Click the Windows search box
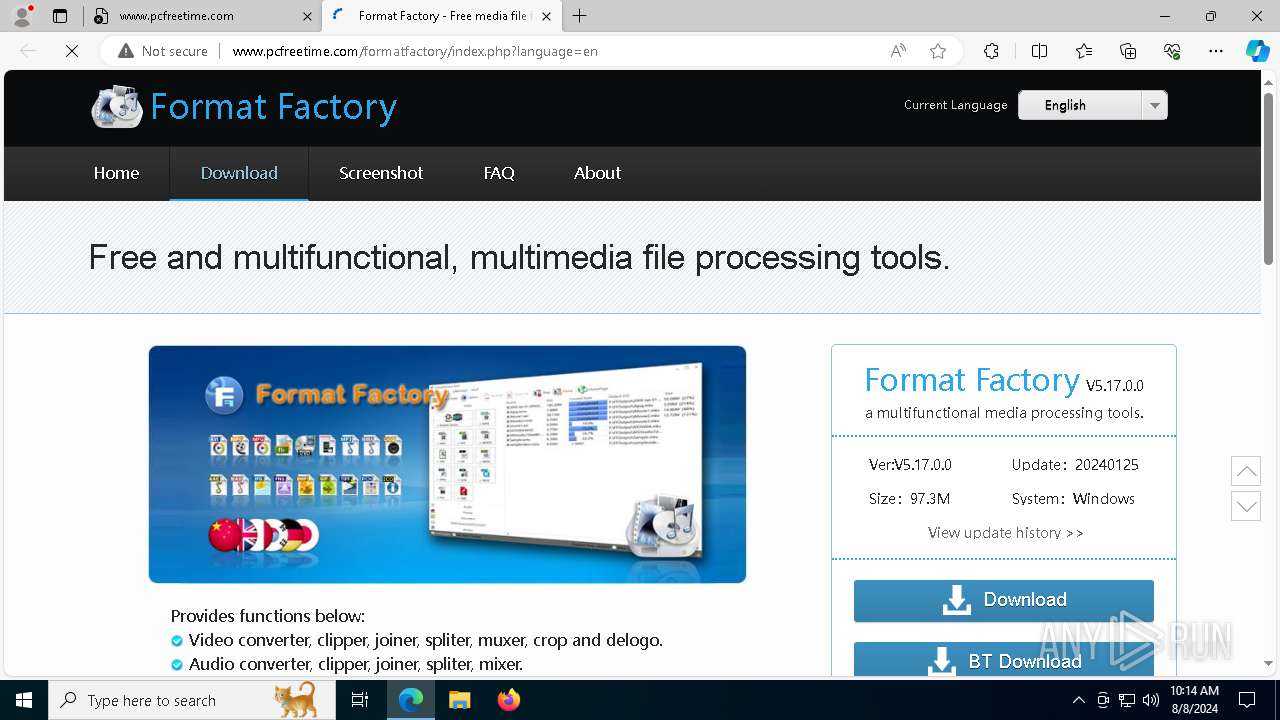The height and width of the screenshot is (720, 1280). point(192,700)
